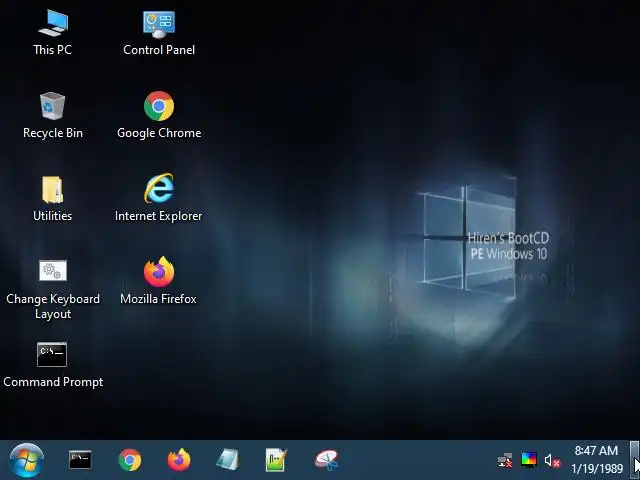Launch Chrome from the taskbar
The width and height of the screenshot is (640, 480).
click(130, 460)
